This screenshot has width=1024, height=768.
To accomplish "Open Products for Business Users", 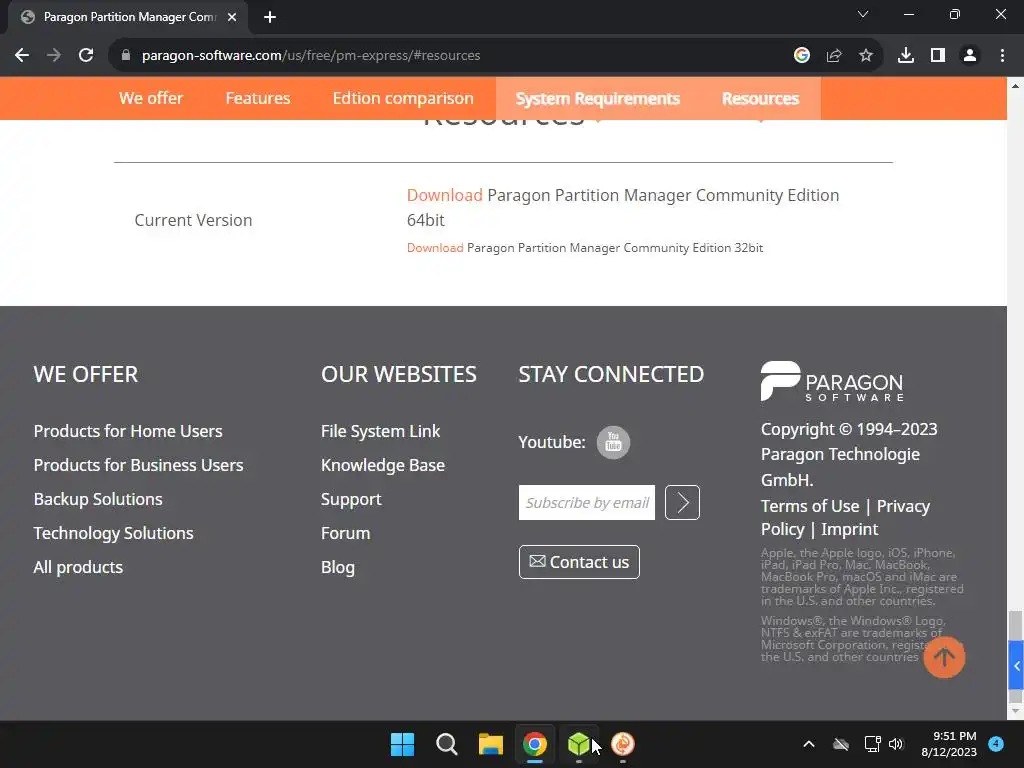I will [138, 465].
